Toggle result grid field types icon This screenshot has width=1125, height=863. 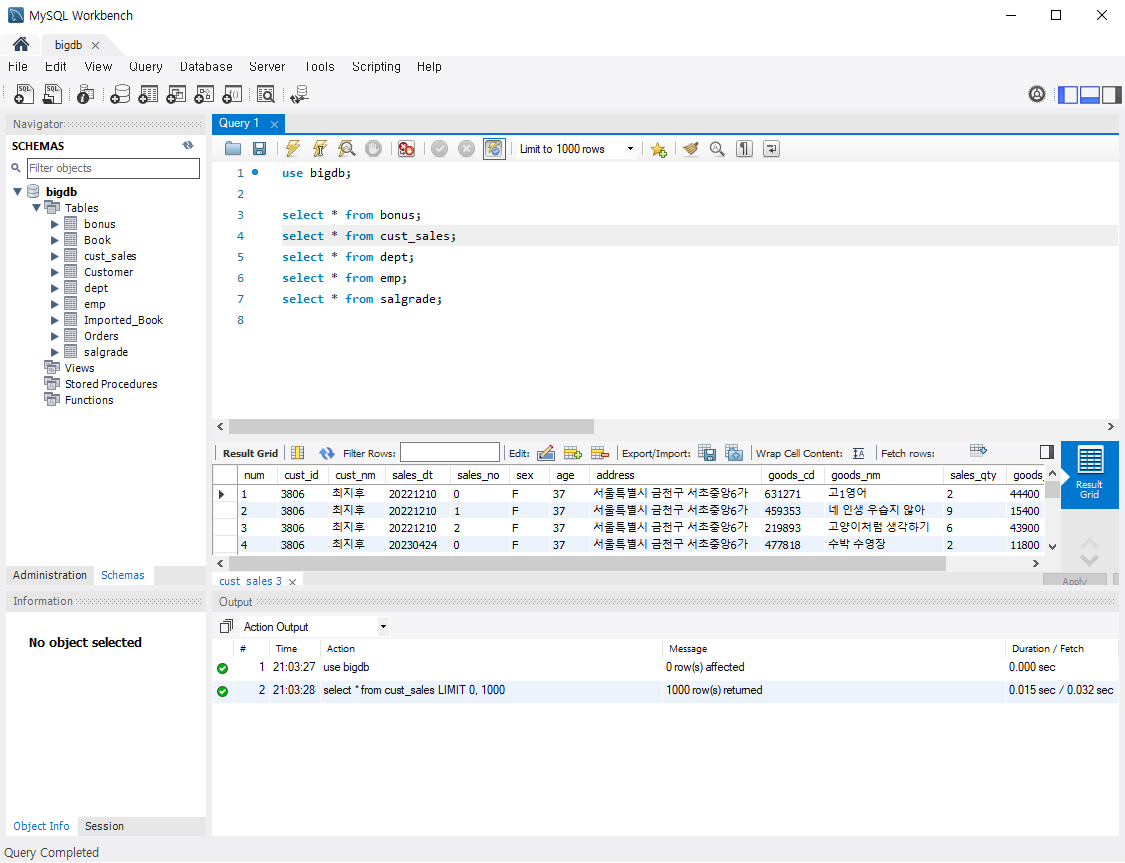point(298,453)
